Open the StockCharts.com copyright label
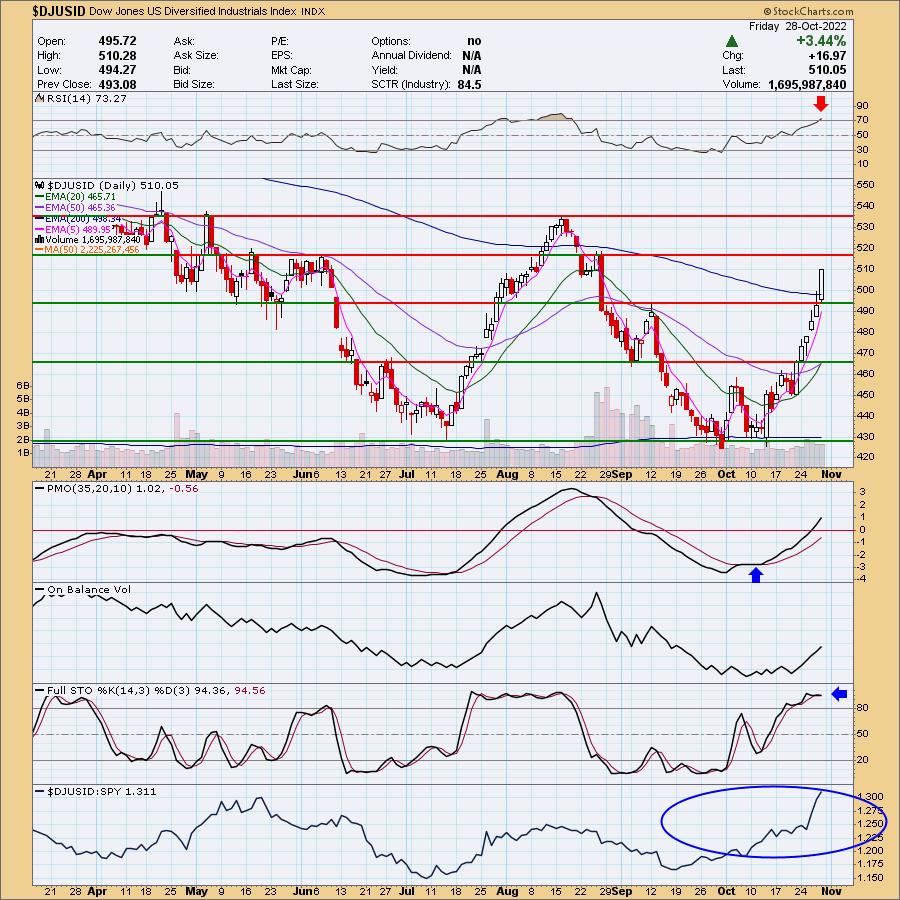900x900 pixels. [808, 11]
